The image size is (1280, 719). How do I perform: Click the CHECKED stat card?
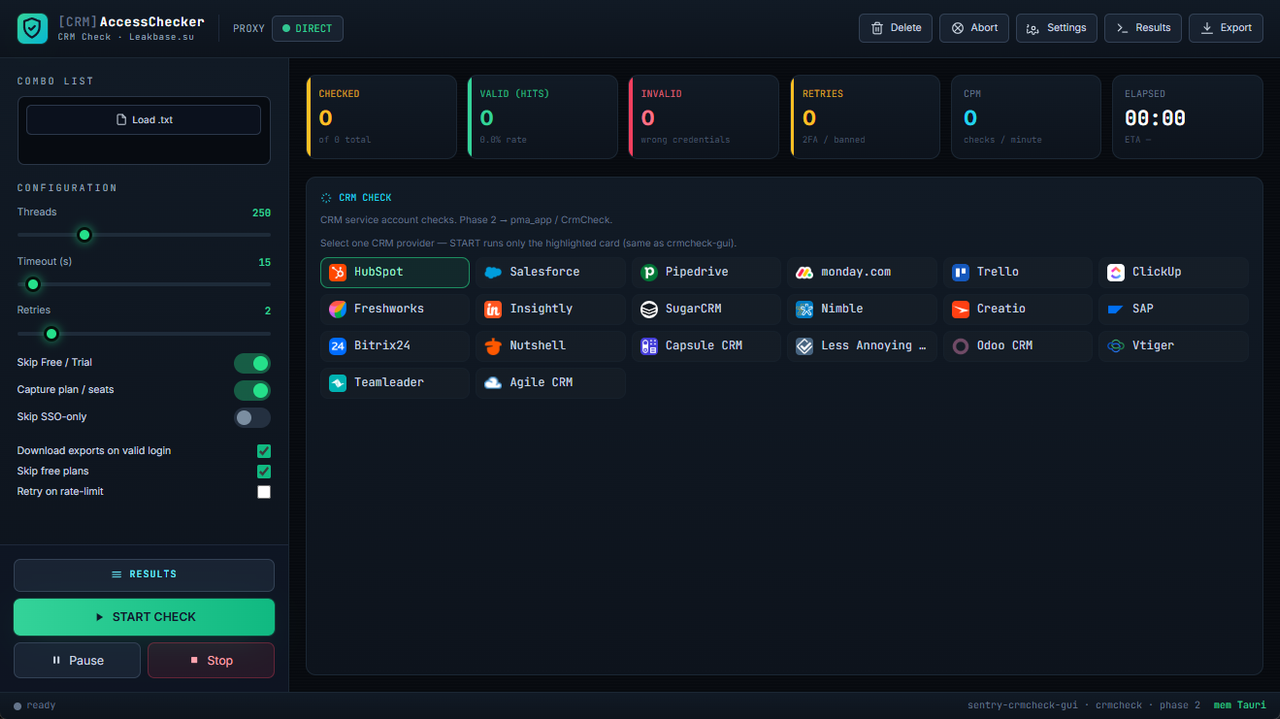click(x=381, y=117)
